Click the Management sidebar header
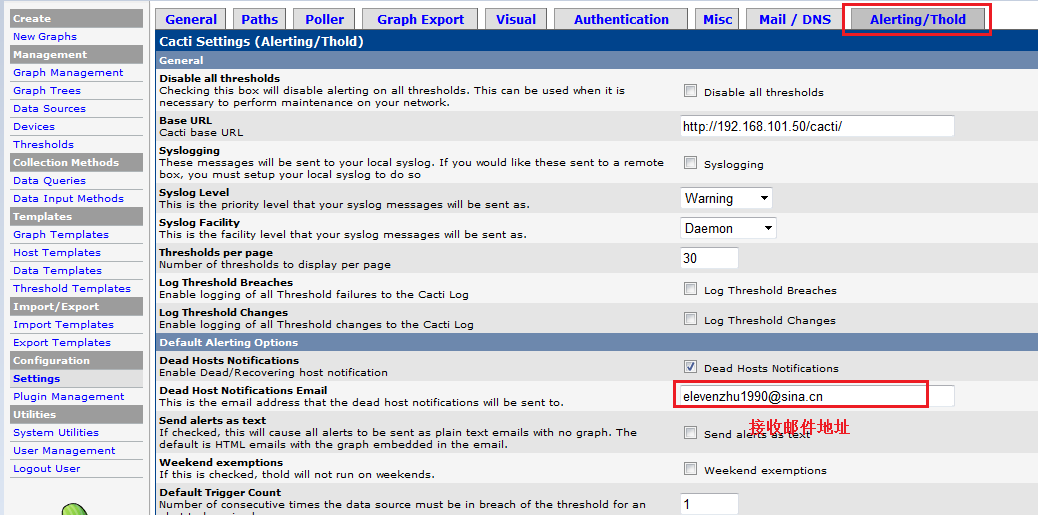Screen dimensions: 1038x515 coord(76,54)
